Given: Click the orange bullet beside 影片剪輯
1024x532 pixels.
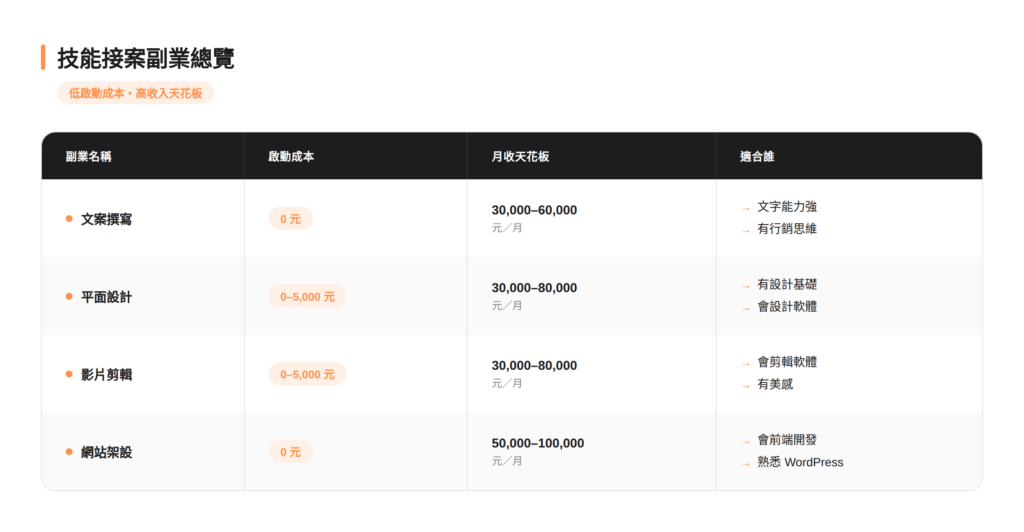Looking at the screenshot, I should (69, 374).
